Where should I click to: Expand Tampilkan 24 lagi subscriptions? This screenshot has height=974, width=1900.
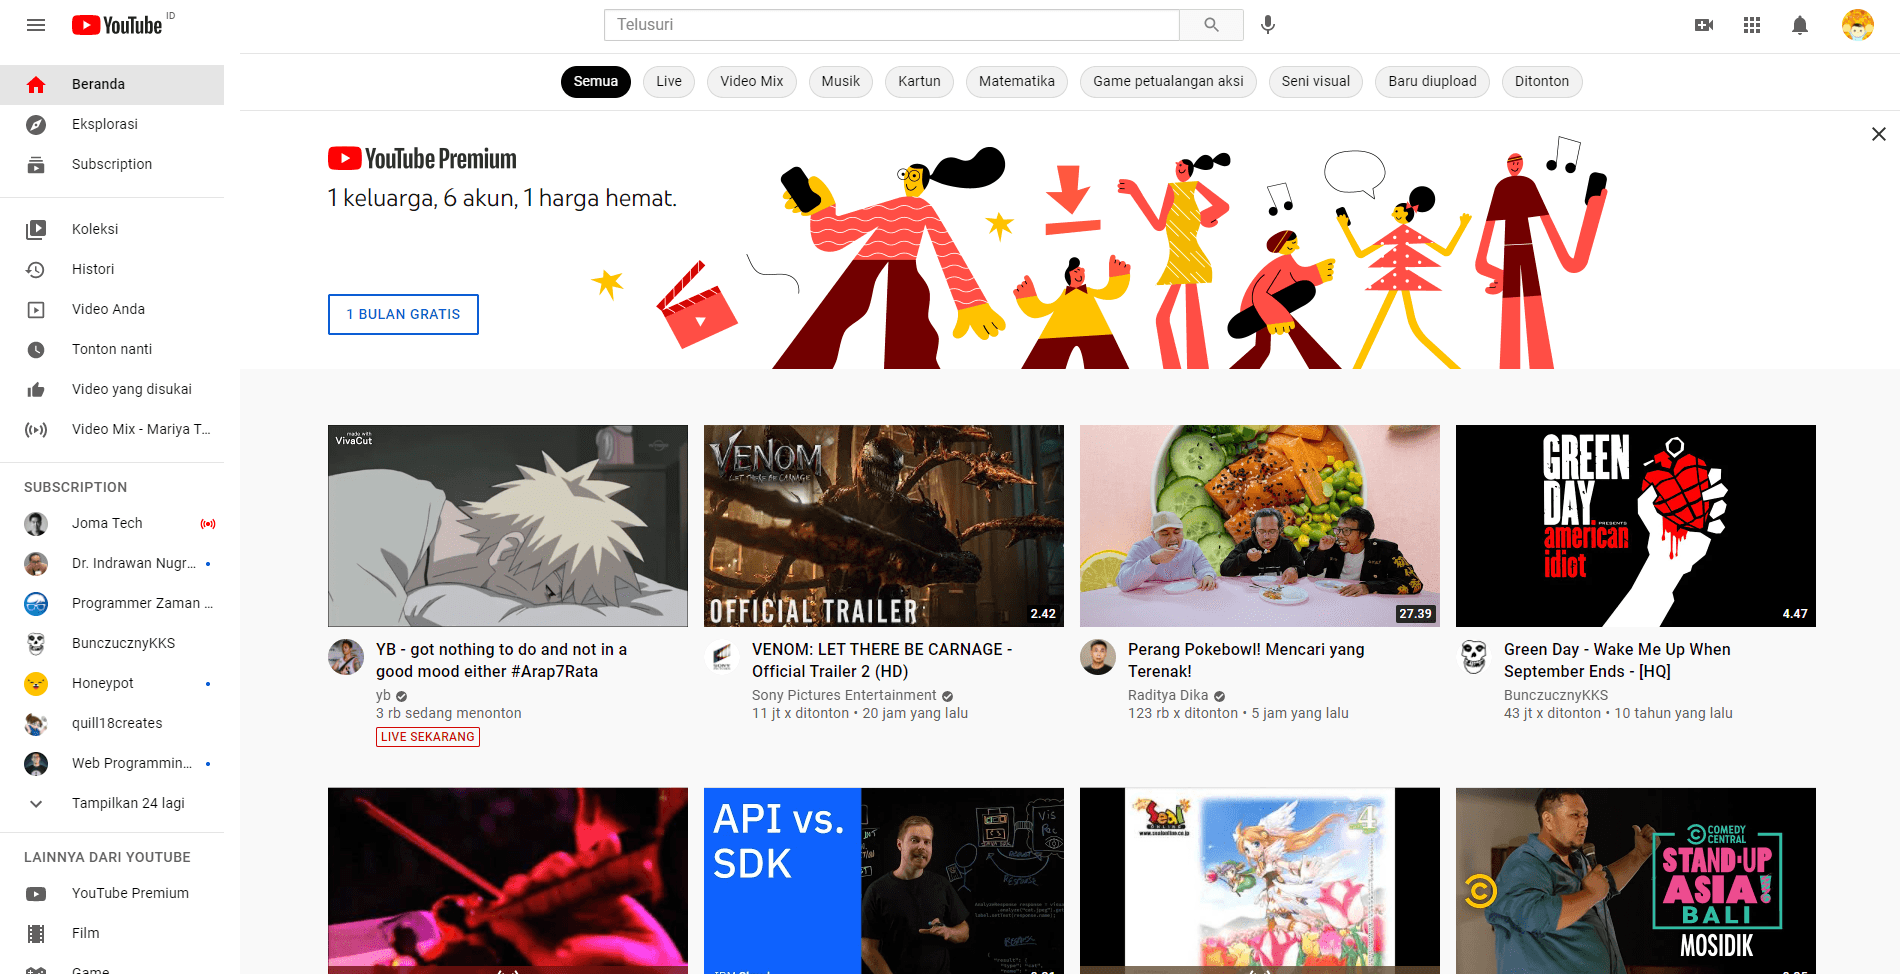coord(112,803)
